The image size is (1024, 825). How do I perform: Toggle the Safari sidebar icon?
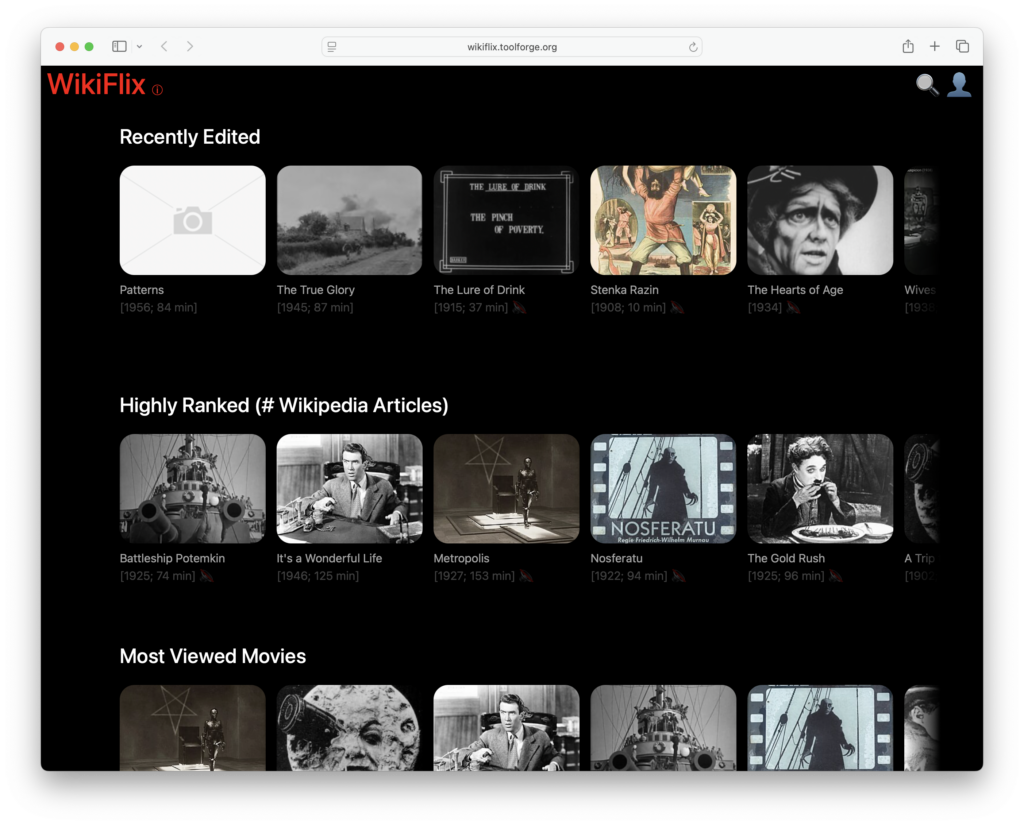(119, 46)
